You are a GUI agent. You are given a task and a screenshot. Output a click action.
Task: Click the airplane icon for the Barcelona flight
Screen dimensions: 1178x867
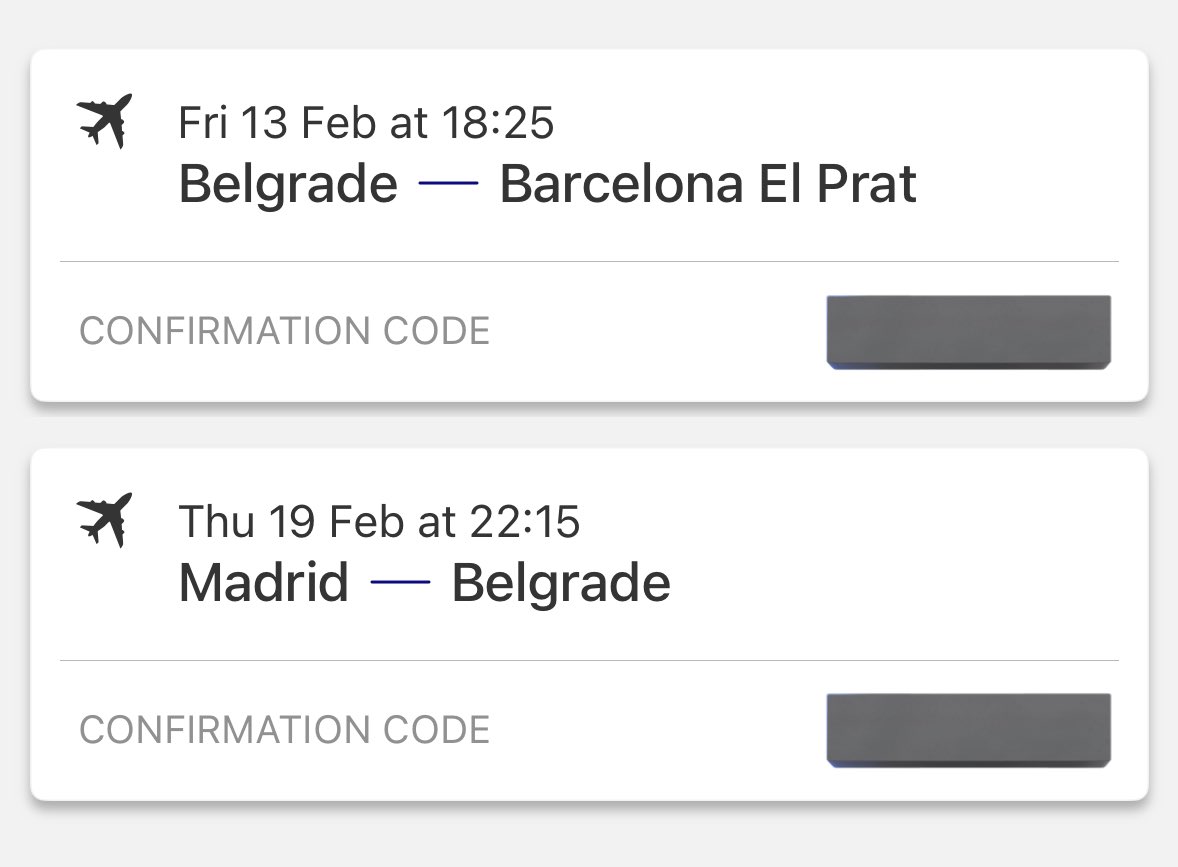point(104,120)
